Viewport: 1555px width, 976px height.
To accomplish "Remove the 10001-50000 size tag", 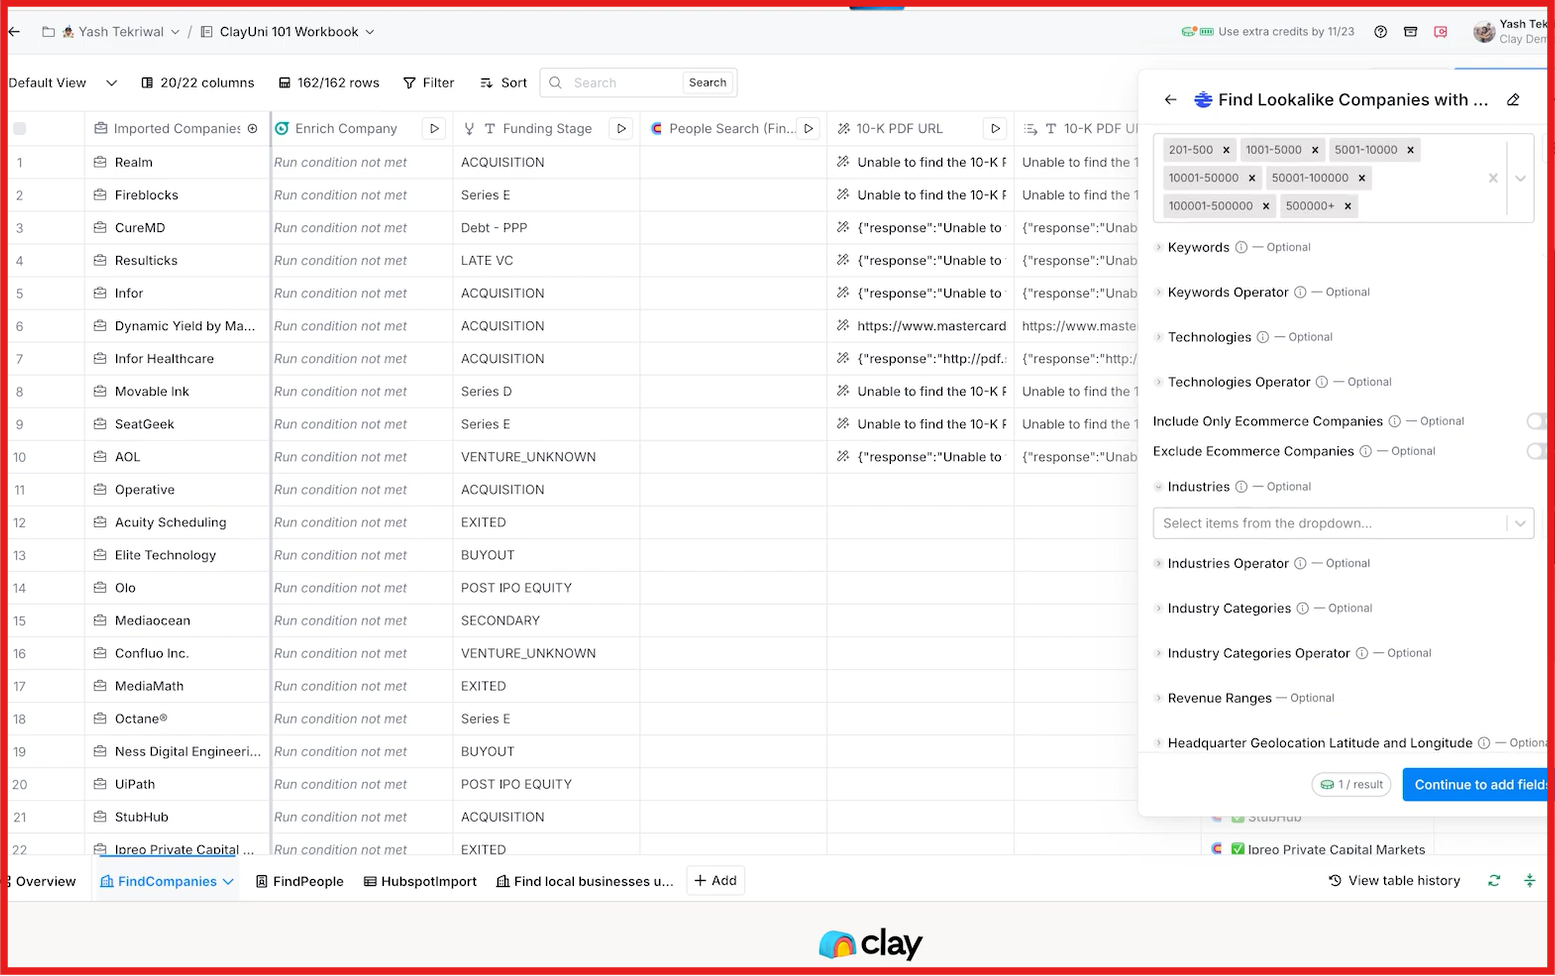I will pos(1251,178).
